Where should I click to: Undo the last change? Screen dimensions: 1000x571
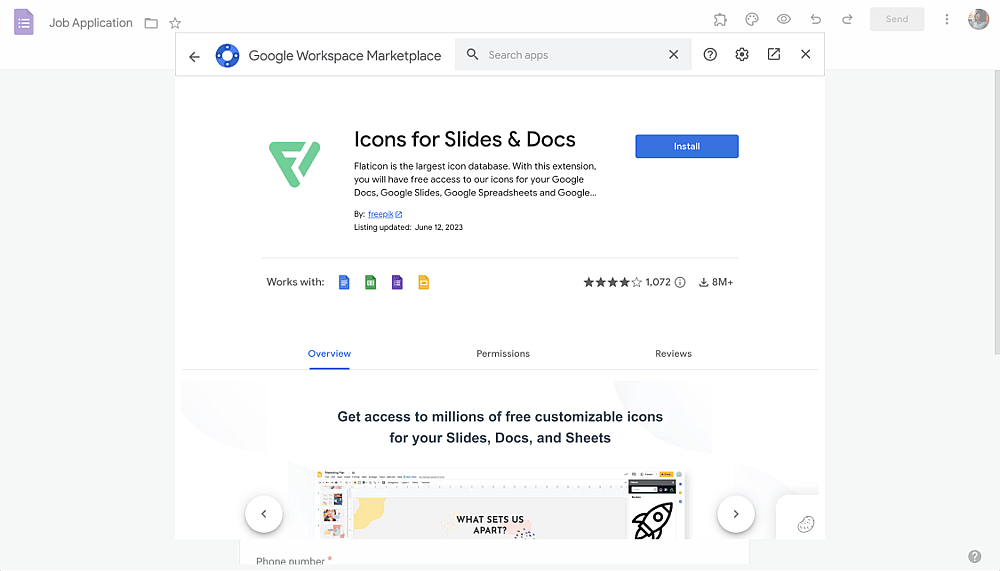816,19
